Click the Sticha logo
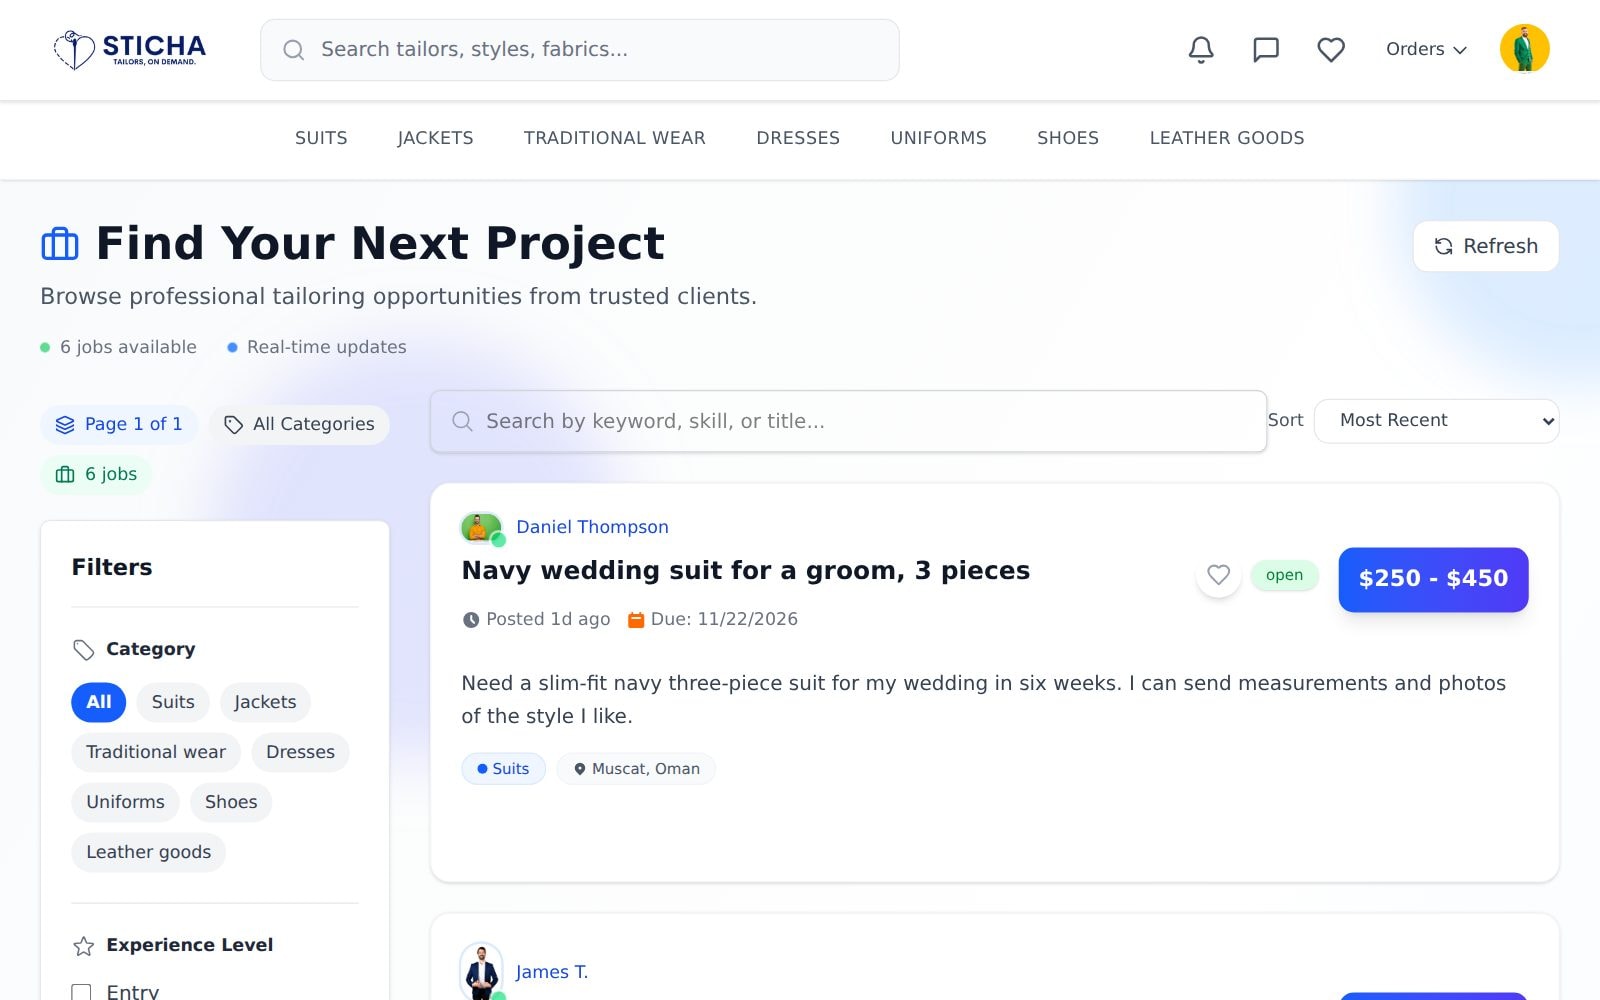This screenshot has width=1600, height=1000. click(x=130, y=49)
